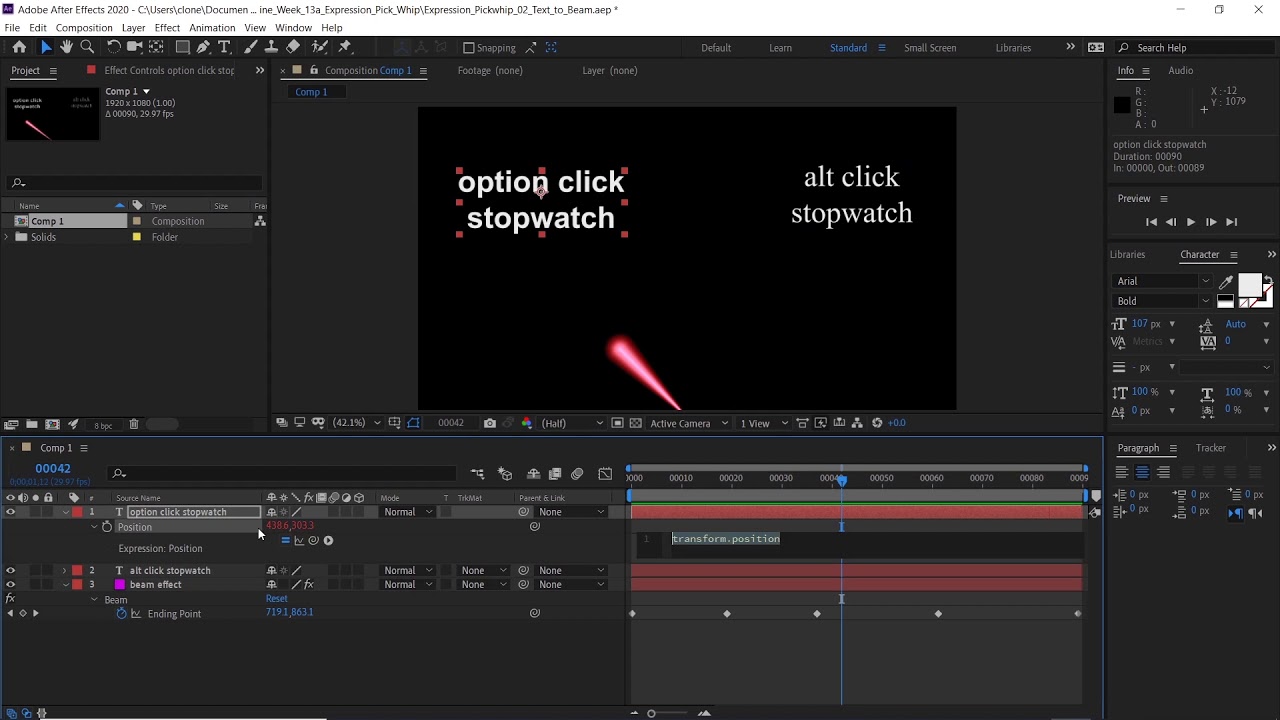Click the eyedropper in Character panel
Image resolution: width=1280 pixels, height=720 pixels.
pos(1226,282)
